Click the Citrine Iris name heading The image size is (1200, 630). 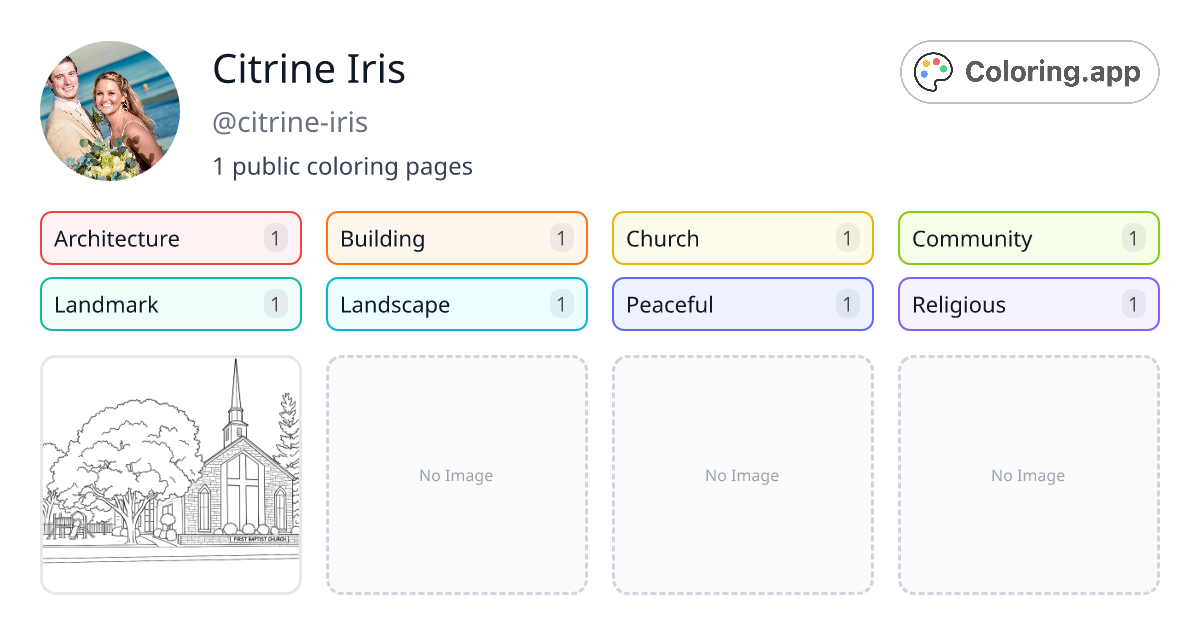tap(309, 70)
